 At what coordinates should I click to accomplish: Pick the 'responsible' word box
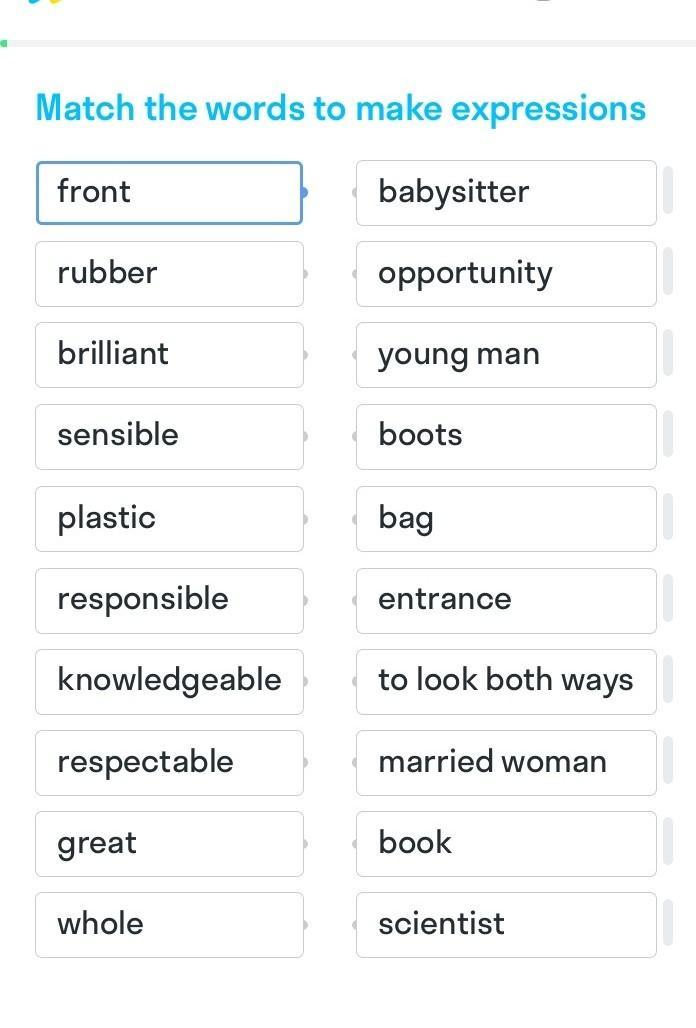click(x=169, y=601)
